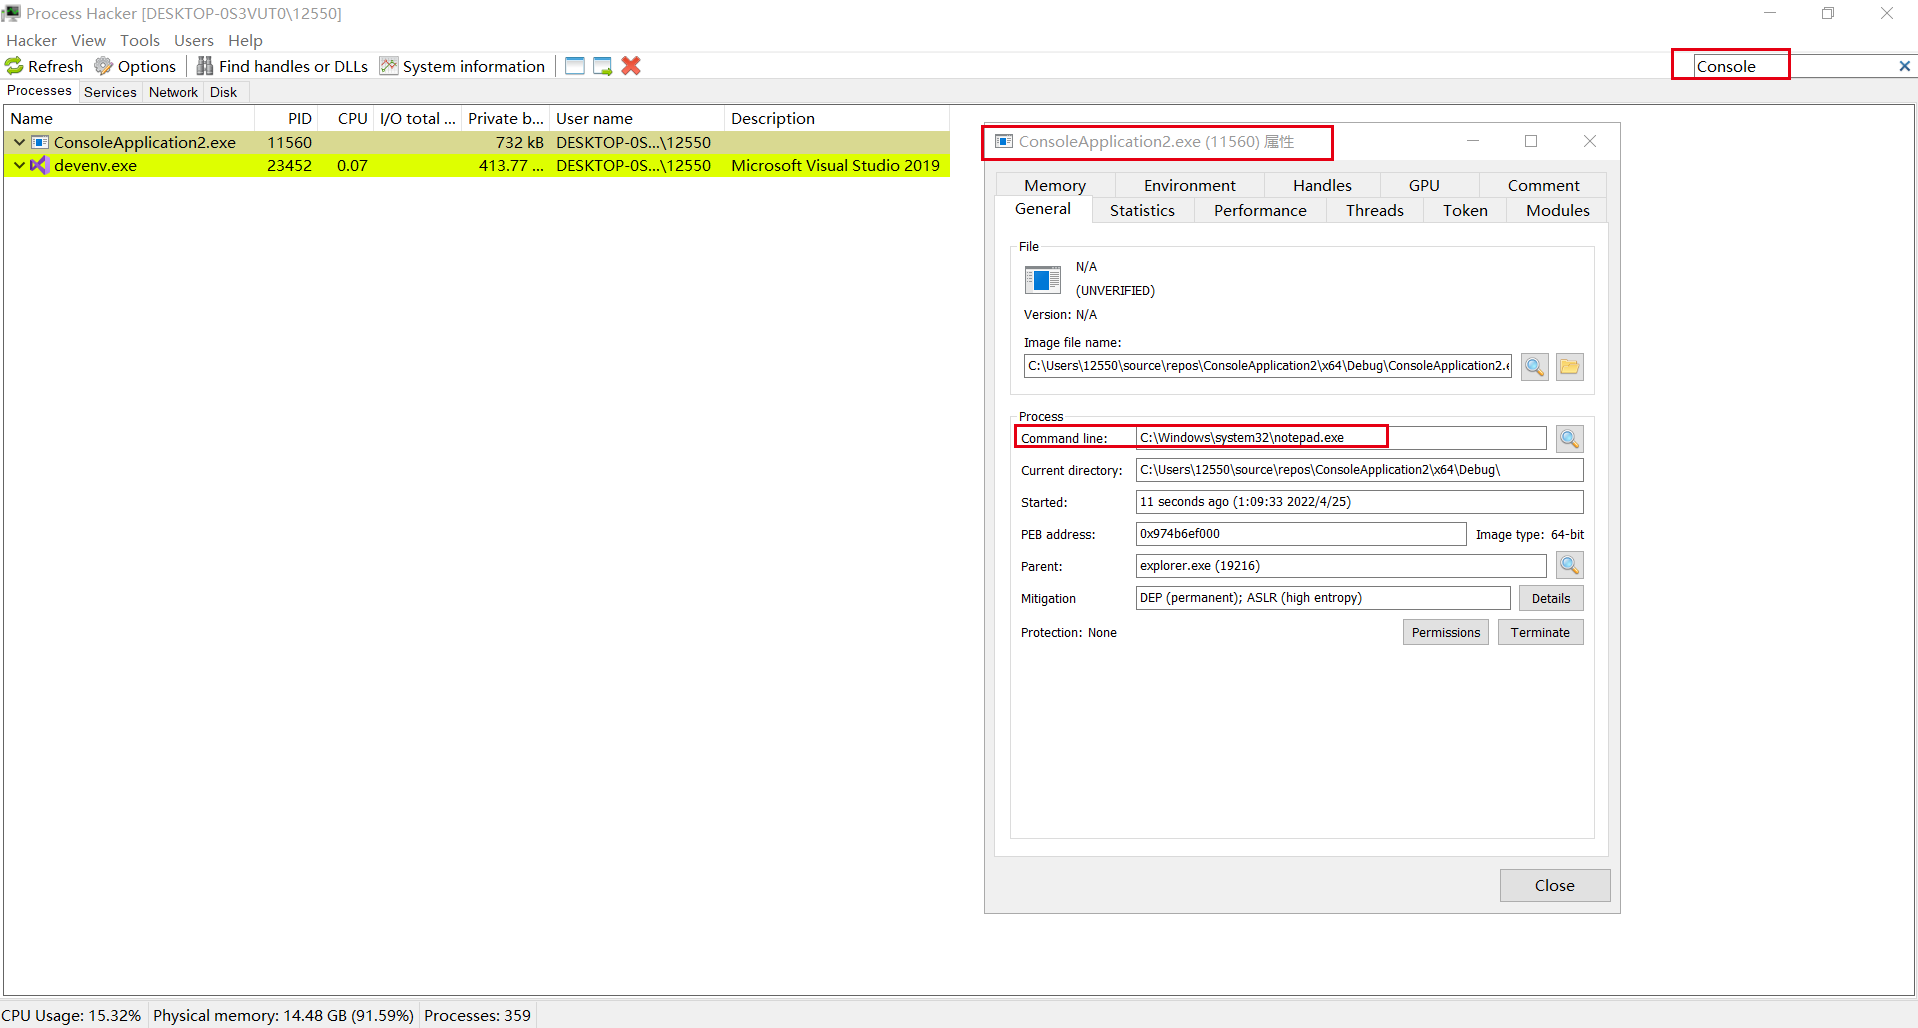Click the Physical memory status entry
The image size is (1918, 1028).
(x=283, y=1015)
